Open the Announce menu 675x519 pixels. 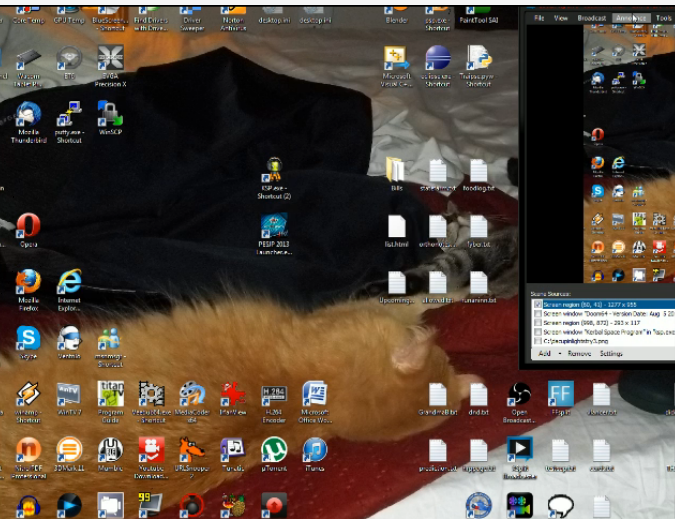631,18
